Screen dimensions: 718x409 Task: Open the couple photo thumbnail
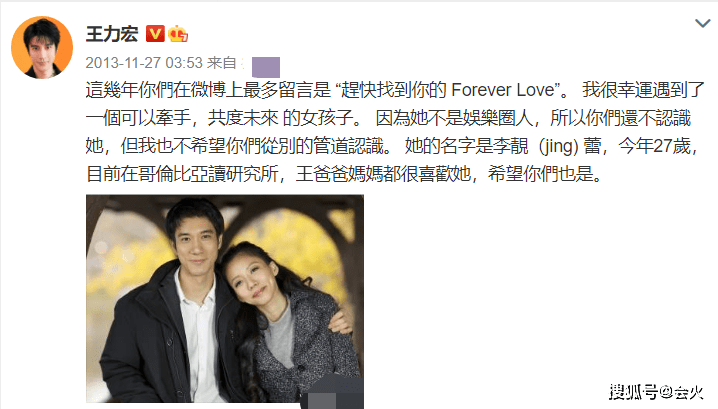point(225,299)
